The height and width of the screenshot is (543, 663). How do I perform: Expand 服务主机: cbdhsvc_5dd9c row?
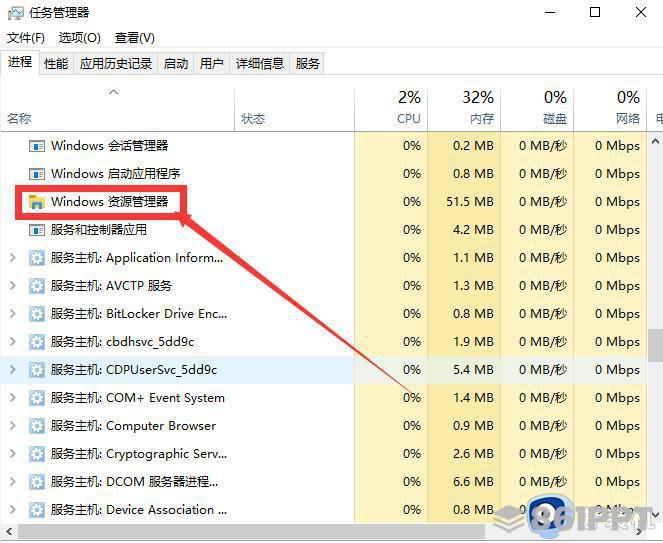point(13,341)
